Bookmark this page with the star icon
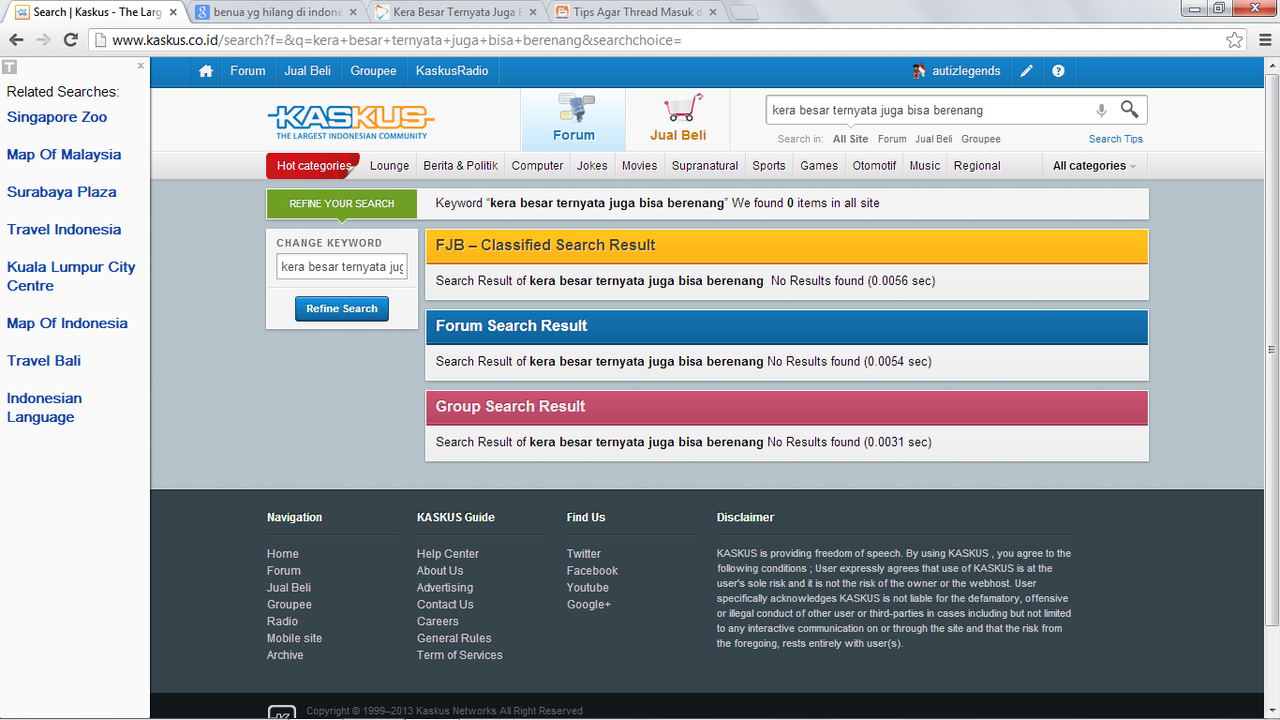Image resolution: width=1280 pixels, height=720 pixels. pyautogui.click(x=1235, y=40)
